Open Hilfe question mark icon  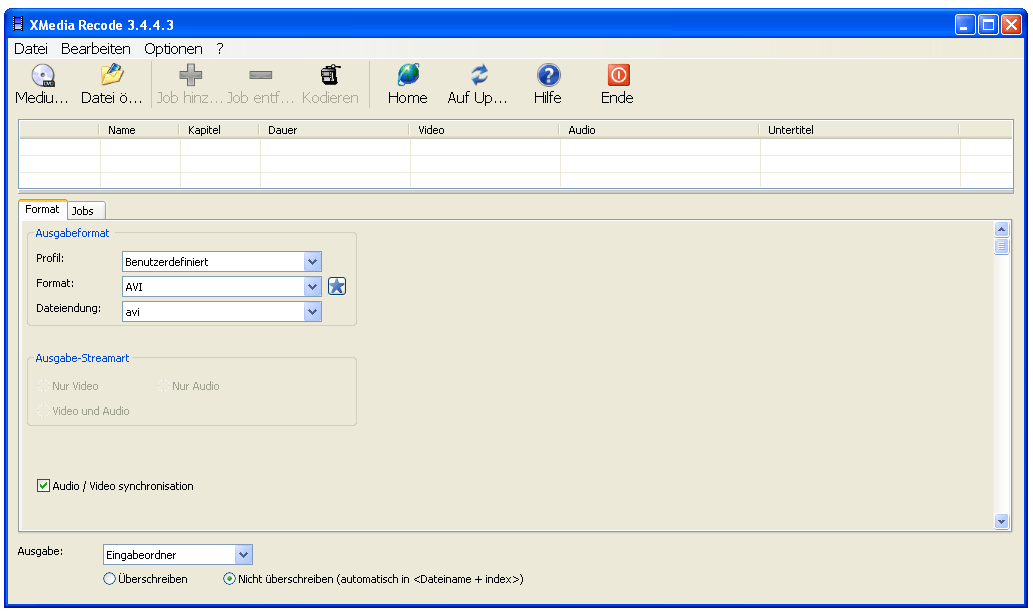[x=548, y=75]
